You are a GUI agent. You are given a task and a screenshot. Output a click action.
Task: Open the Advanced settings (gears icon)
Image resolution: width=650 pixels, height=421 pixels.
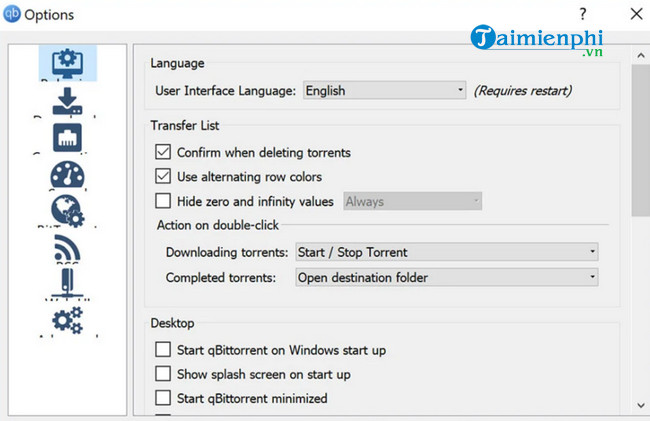point(68,320)
